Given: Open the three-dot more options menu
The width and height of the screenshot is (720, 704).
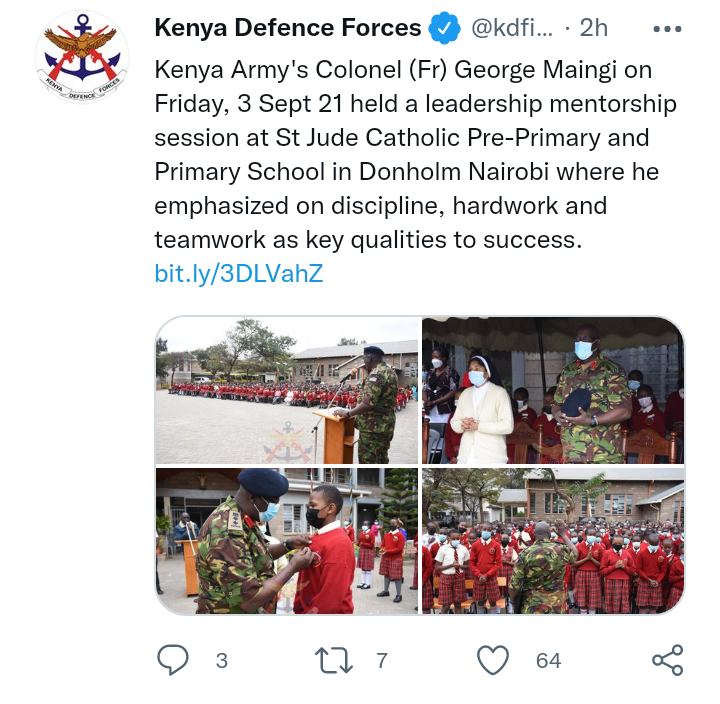Looking at the screenshot, I should coord(667,29).
